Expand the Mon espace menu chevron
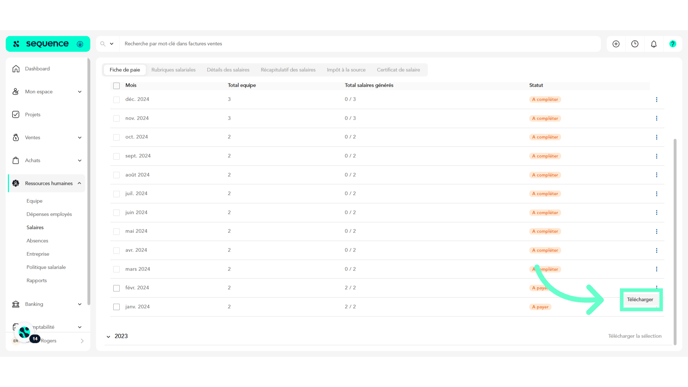688x387 pixels. (x=79, y=92)
